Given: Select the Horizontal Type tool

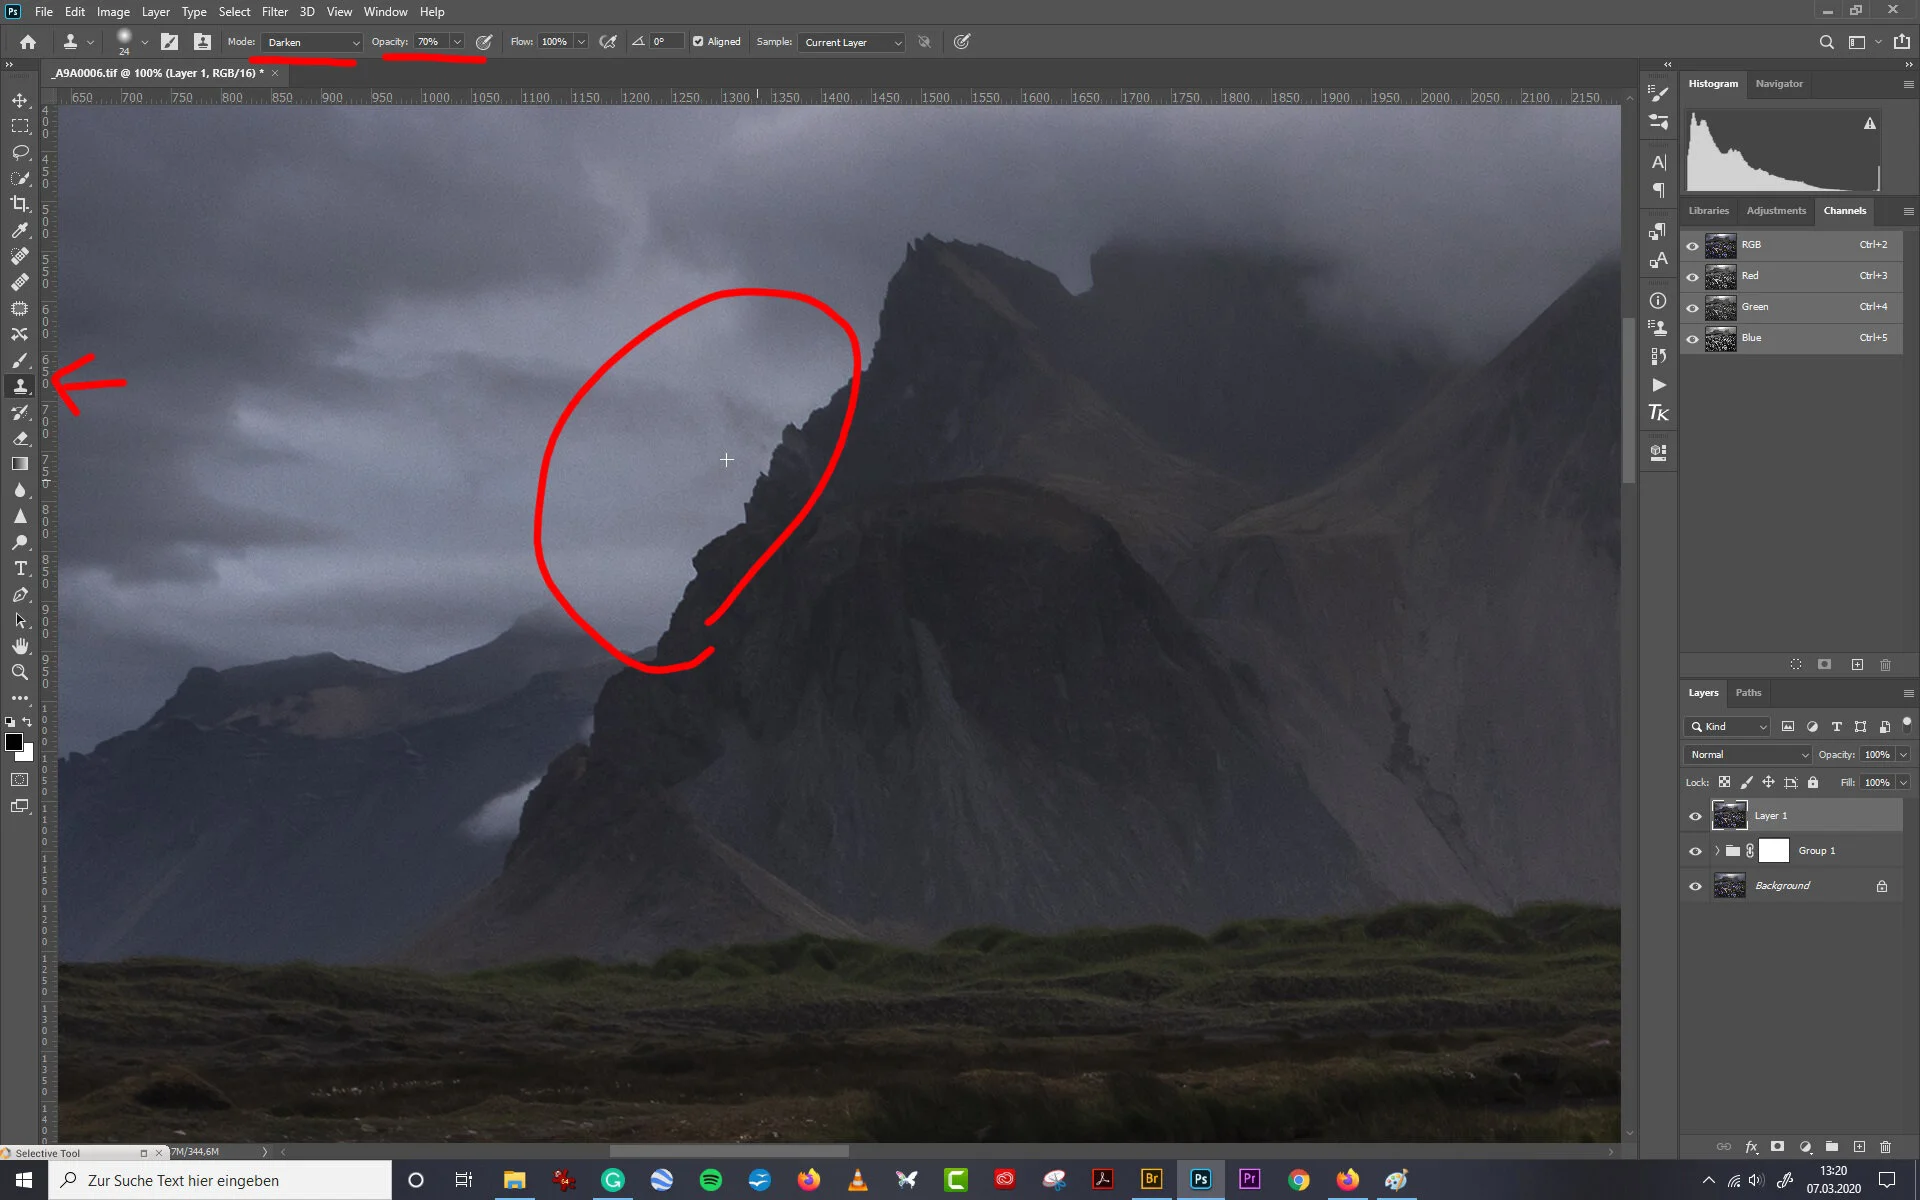Looking at the screenshot, I should [x=20, y=567].
